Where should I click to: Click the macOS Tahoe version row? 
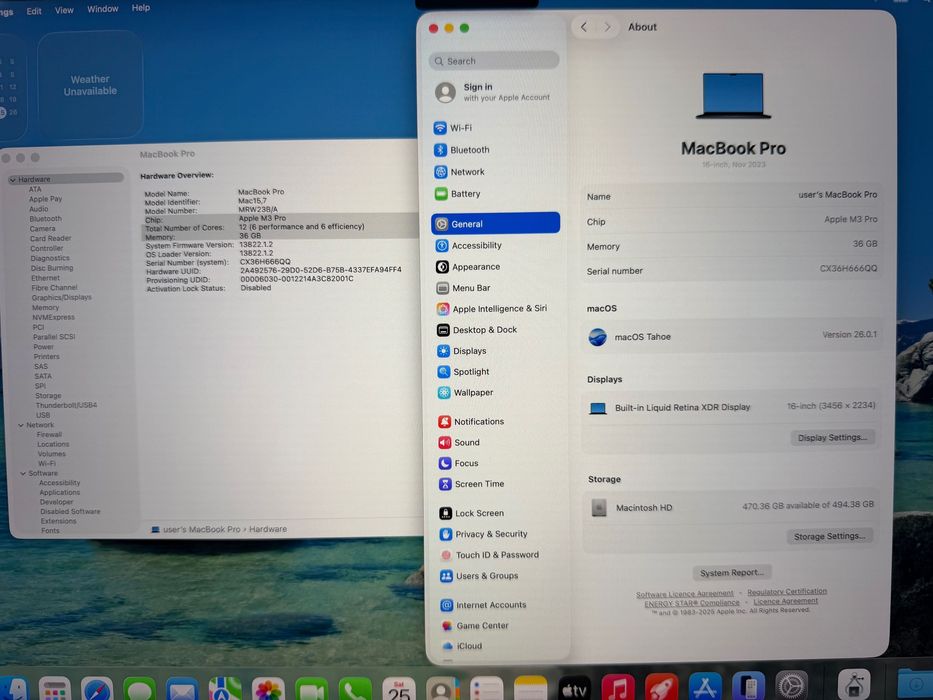click(731, 336)
